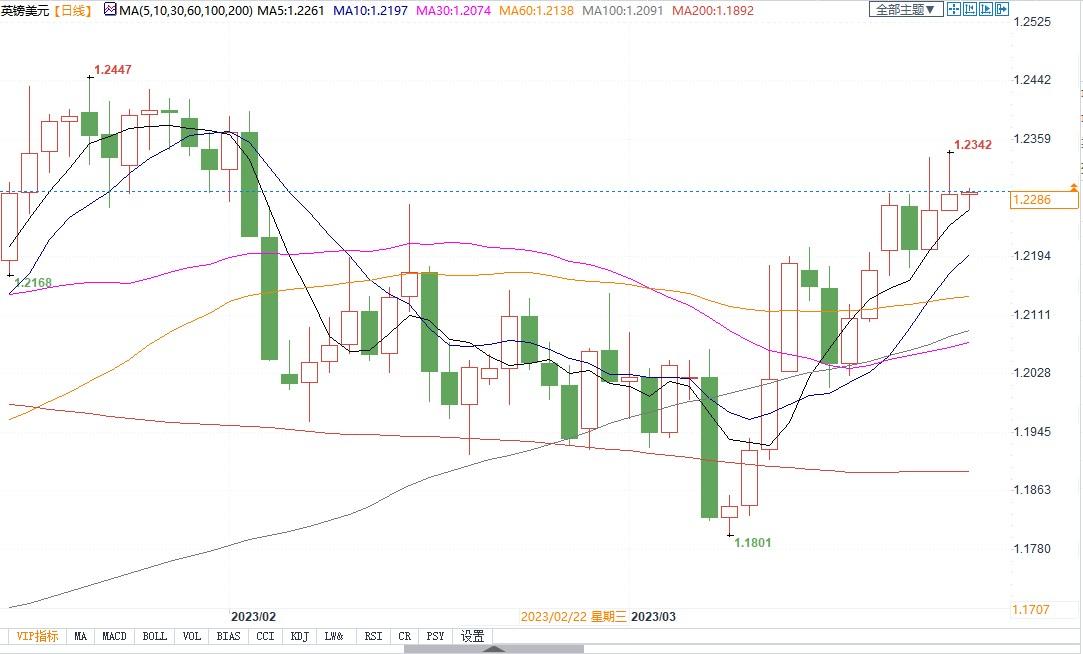Switch to the BOLL indicator tab
The width and height of the screenshot is (1083, 654).
pos(155,636)
